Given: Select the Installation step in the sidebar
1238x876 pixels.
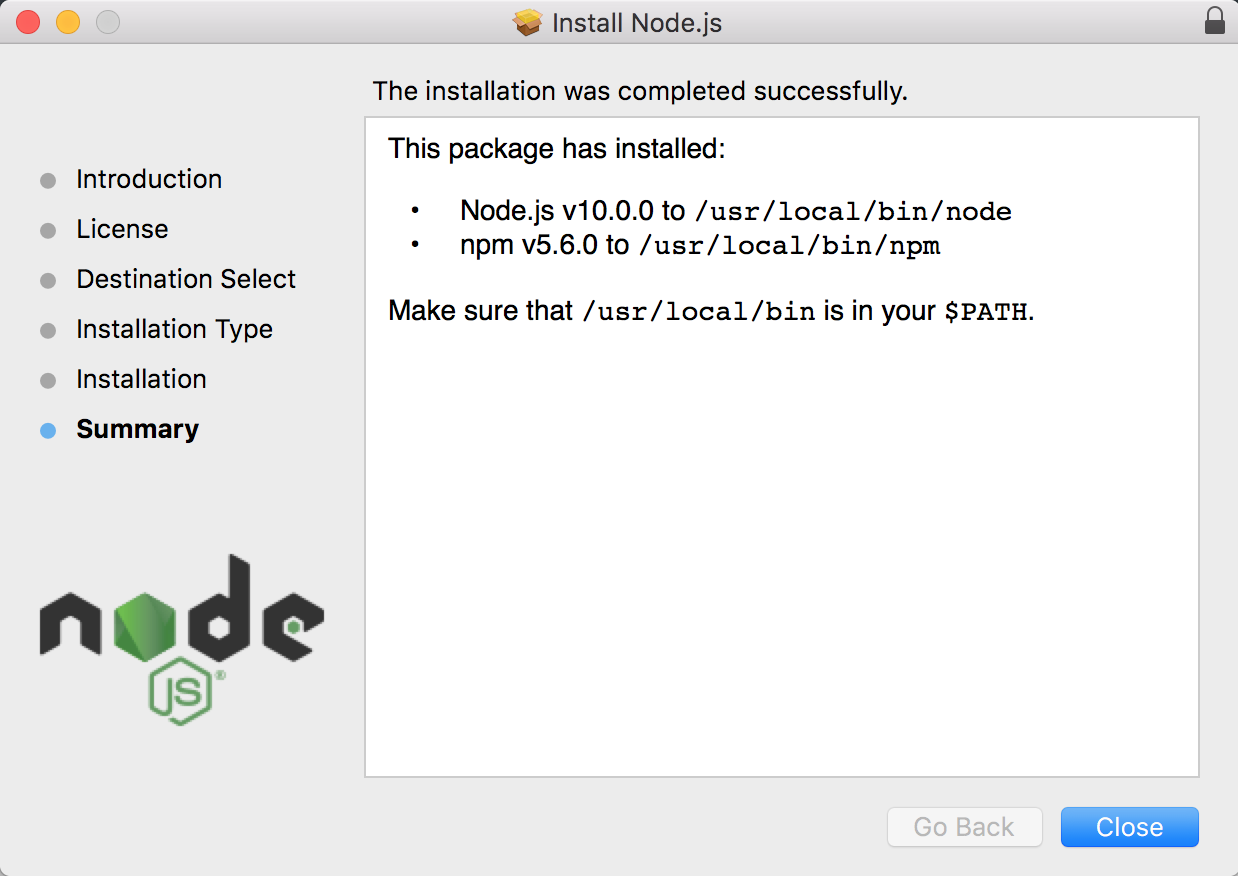Looking at the screenshot, I should coord(141,379).
